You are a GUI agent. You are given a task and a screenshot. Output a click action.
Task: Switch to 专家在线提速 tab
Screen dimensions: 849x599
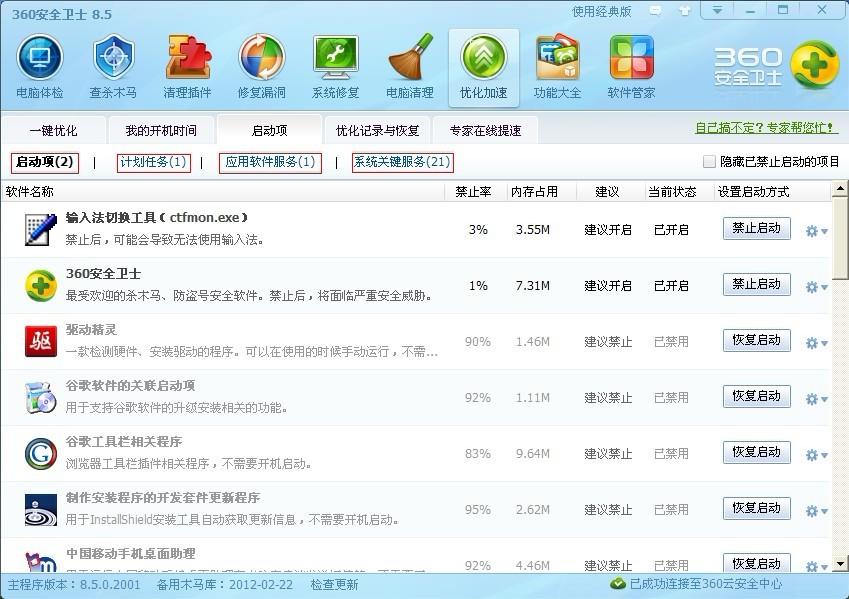(485, 130)
